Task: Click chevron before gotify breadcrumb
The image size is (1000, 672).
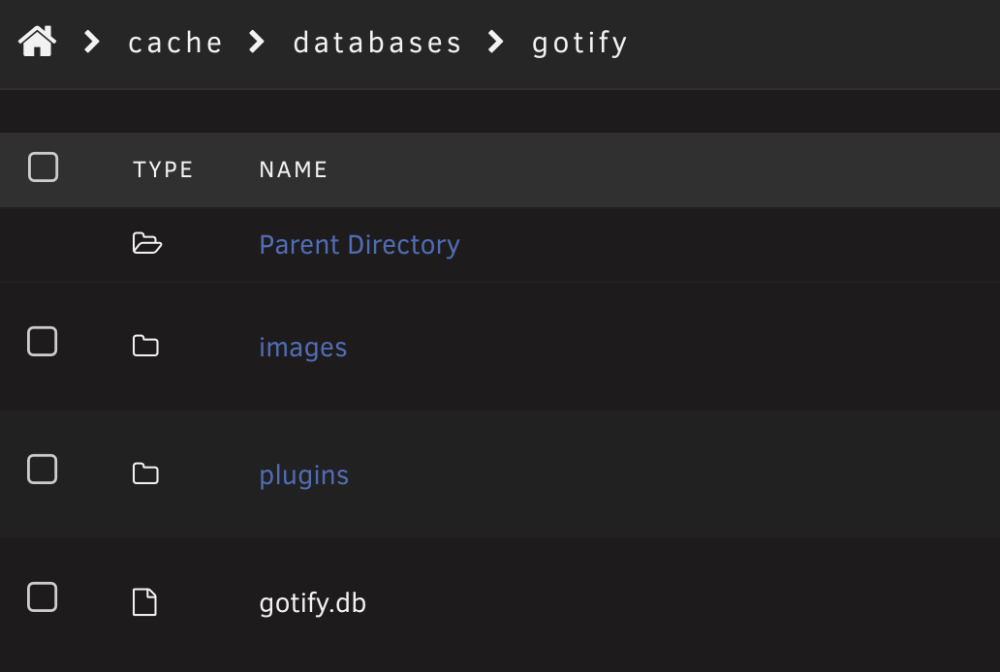Action: [x=496, y=42]
